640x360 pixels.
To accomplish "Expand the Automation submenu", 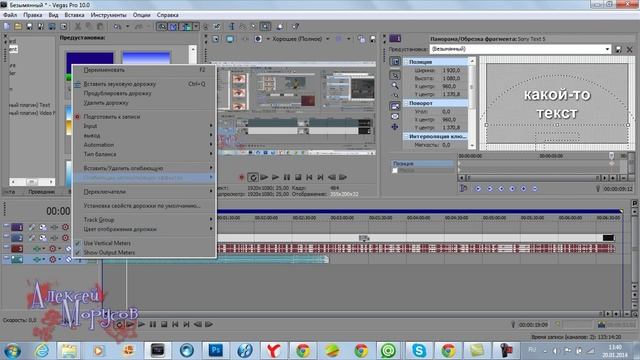I will coord(144,145).
